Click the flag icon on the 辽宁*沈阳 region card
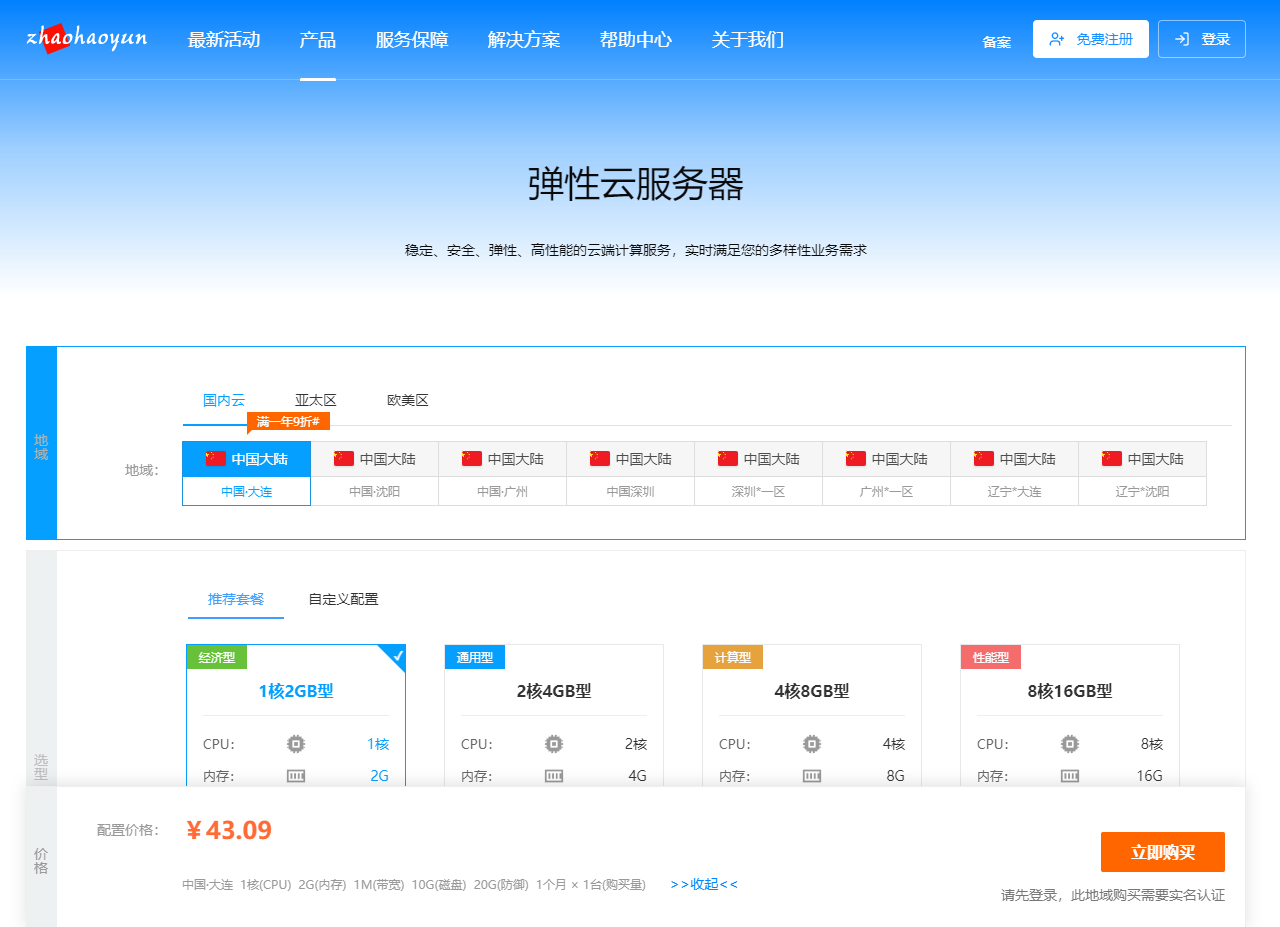 coord(1111,458)
